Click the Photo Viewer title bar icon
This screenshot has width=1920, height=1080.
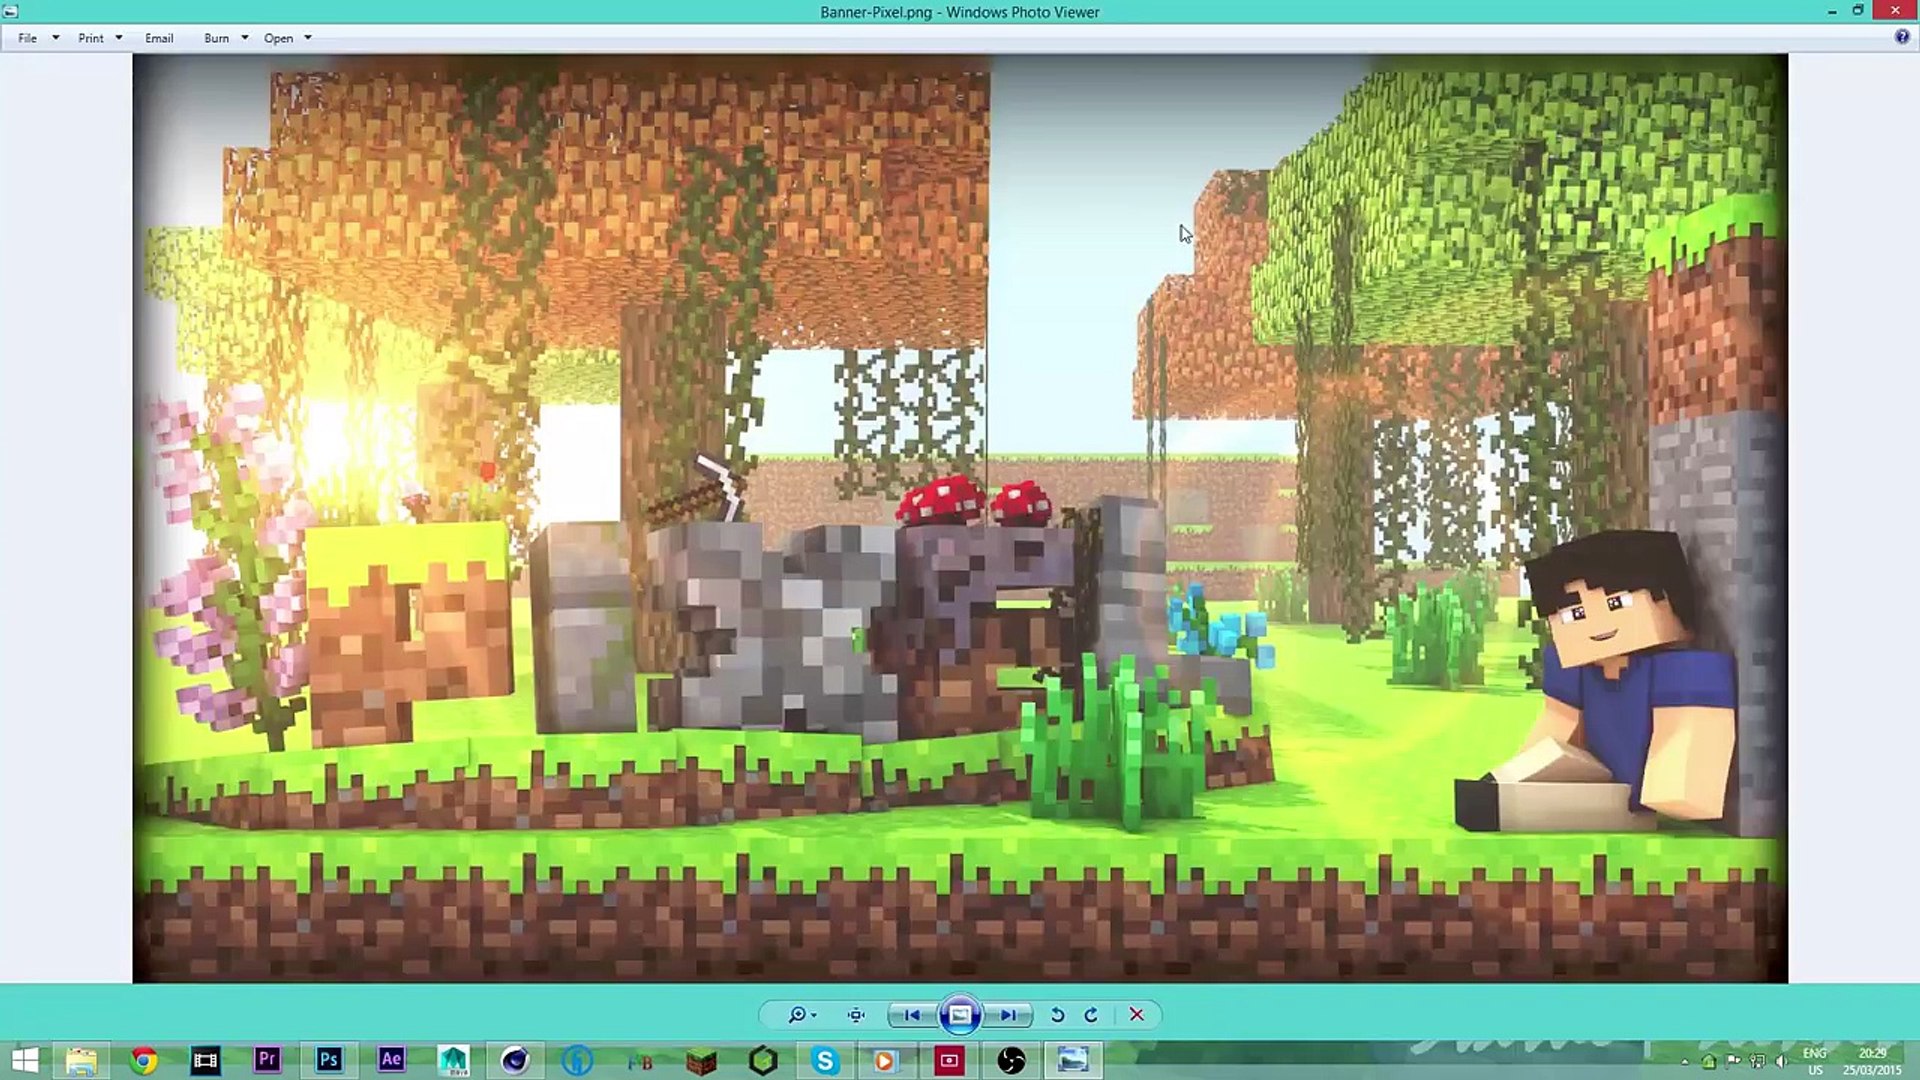[x=10, y=11]
